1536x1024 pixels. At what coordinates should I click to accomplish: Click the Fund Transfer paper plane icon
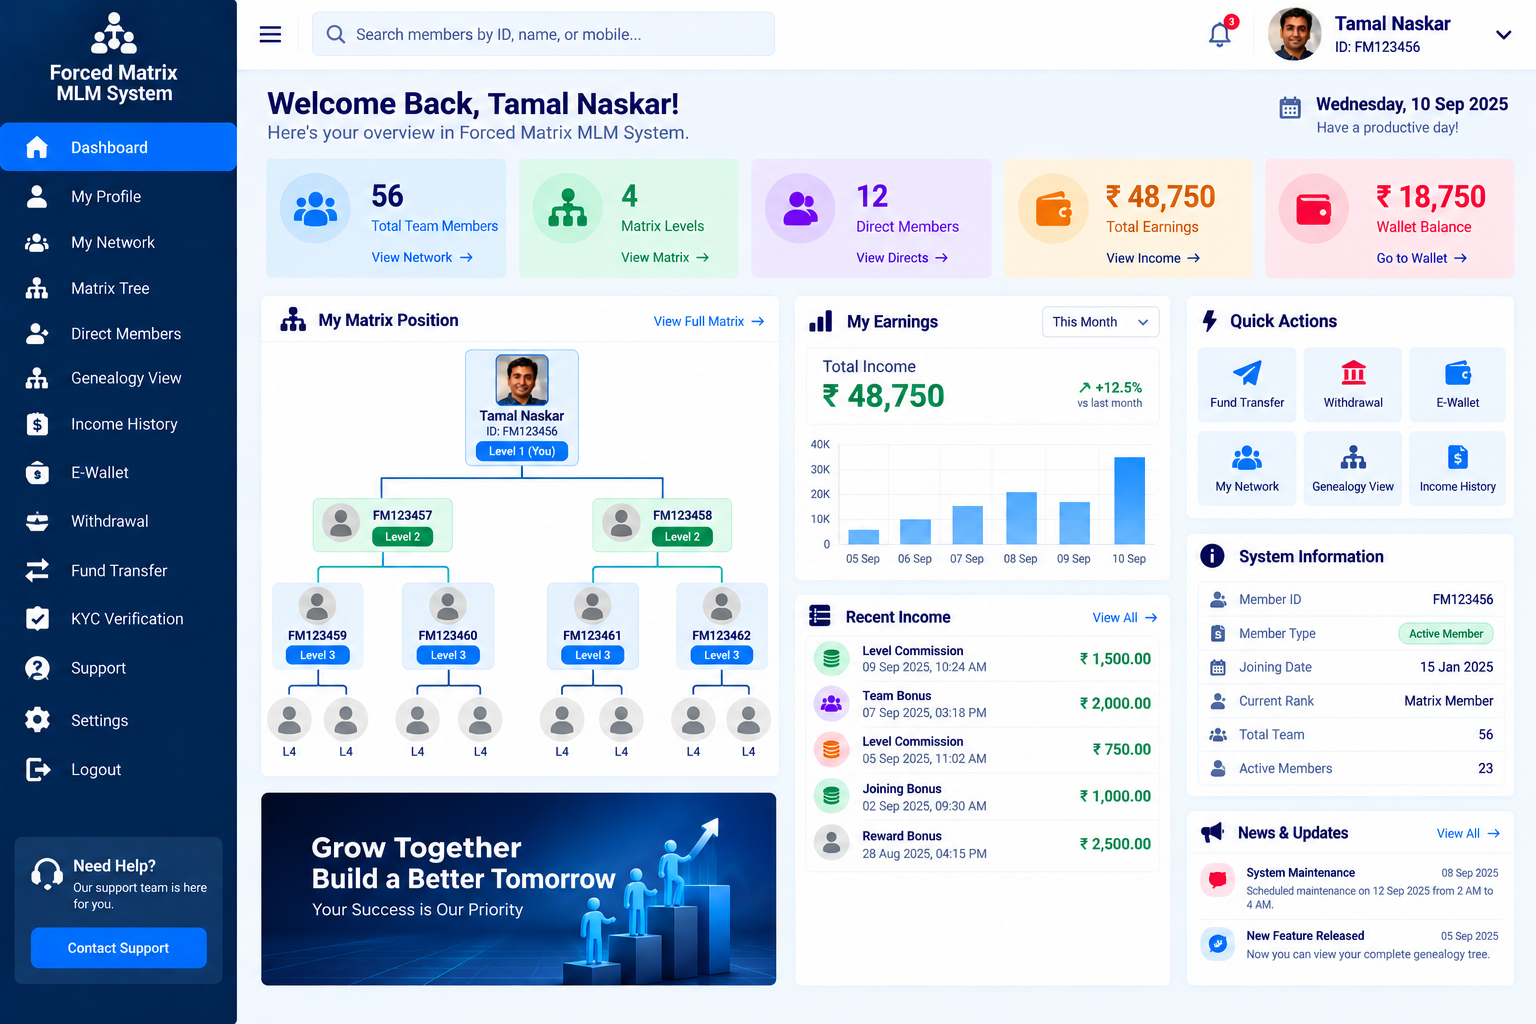point(1247,373)
